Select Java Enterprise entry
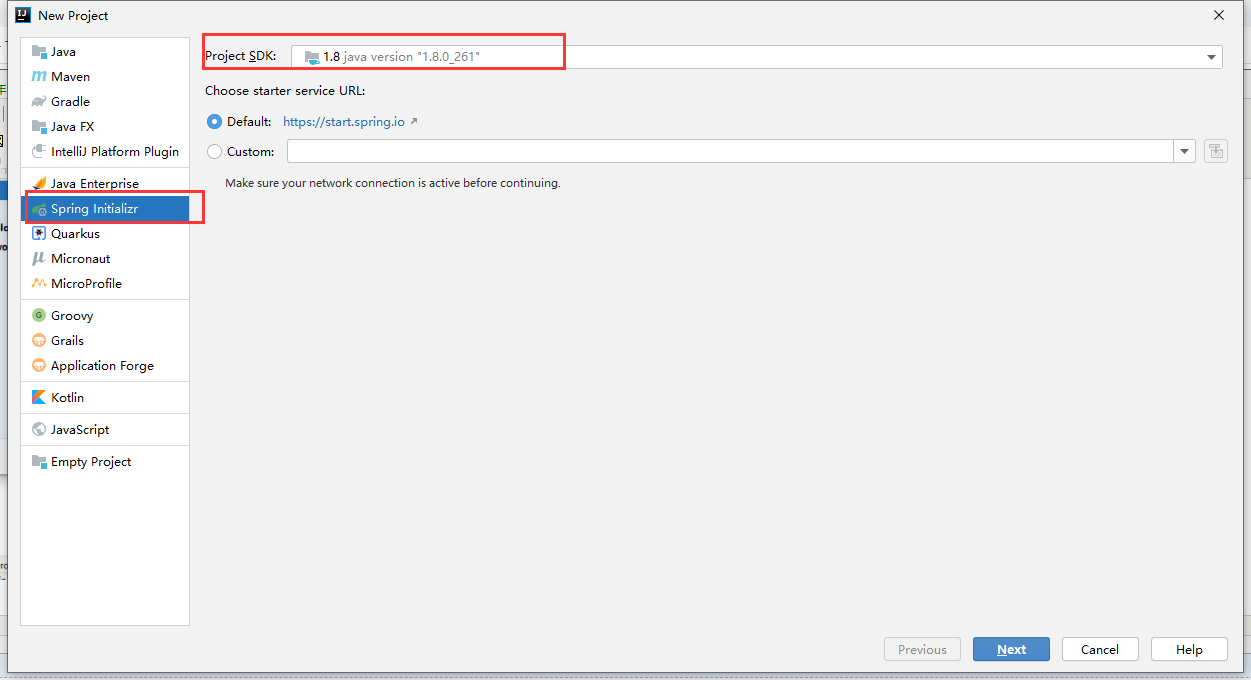This screenshot has height=680, width=1251. [x=105, y=184]
